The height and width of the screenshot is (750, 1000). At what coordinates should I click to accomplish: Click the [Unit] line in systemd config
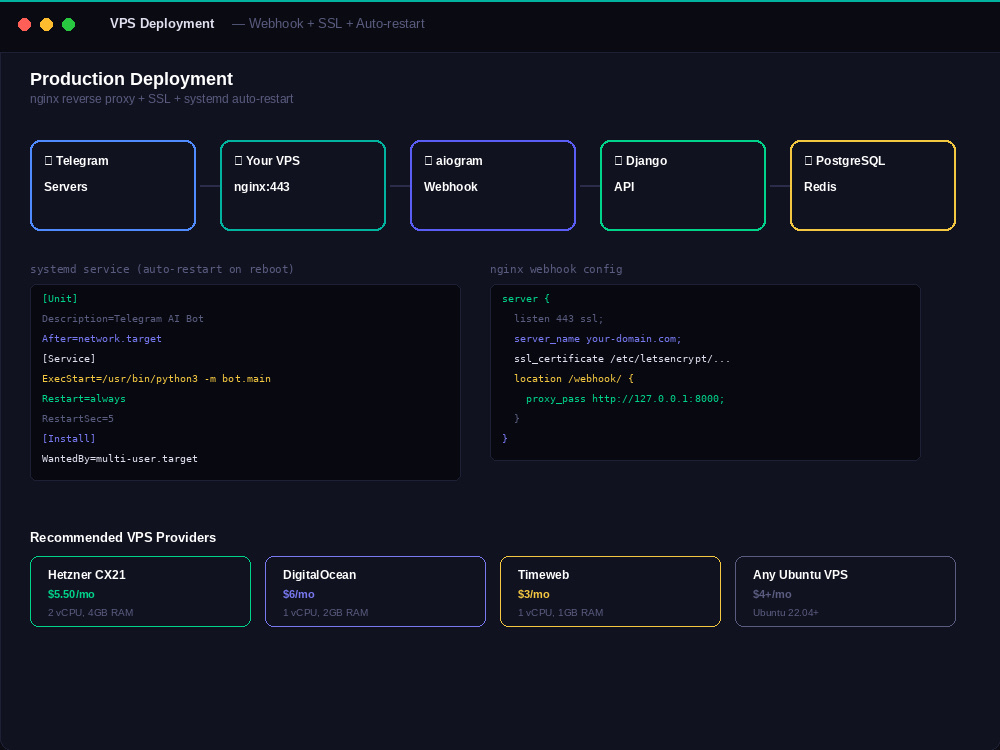click(x=60, y=298)
